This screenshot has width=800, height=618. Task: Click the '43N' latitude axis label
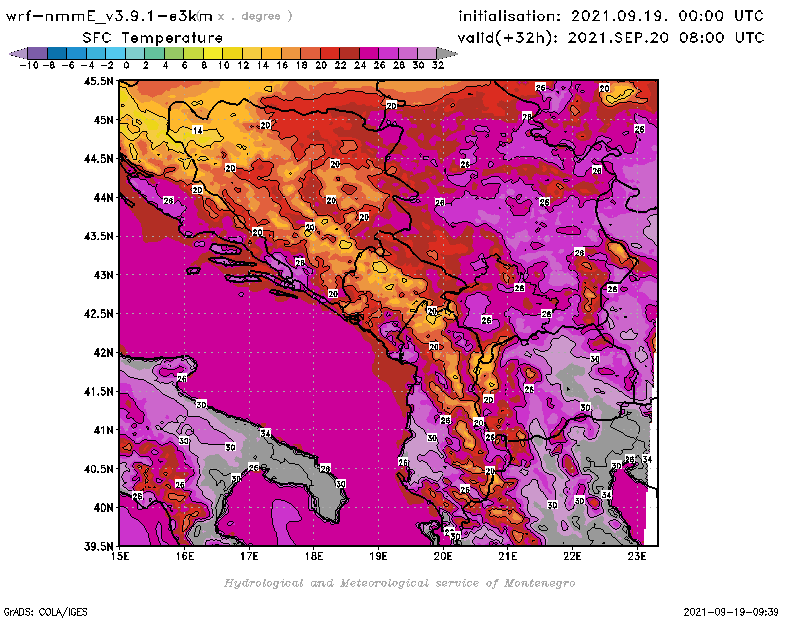coord(104,275)
